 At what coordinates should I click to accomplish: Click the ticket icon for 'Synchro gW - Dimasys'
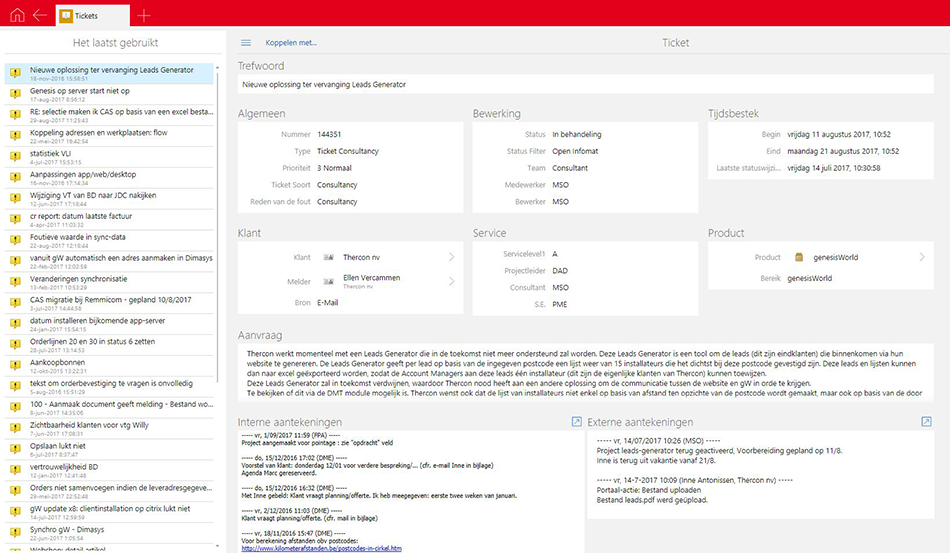tap(15, 532)
